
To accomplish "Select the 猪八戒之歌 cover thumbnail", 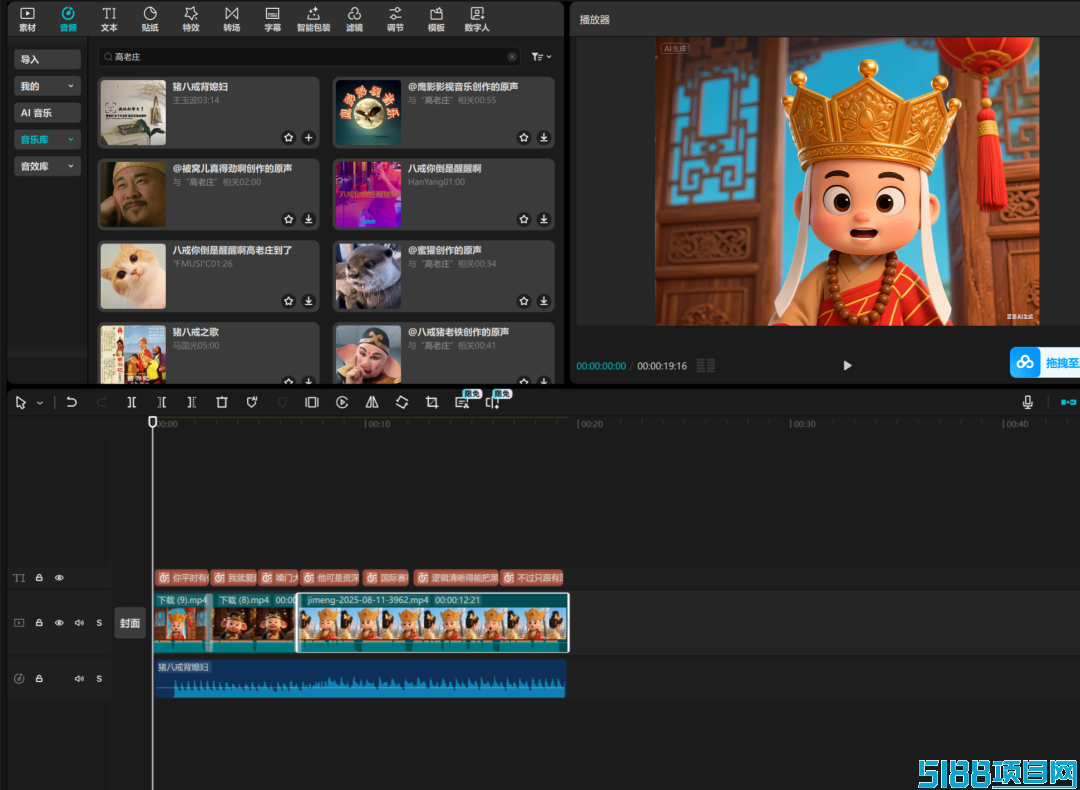I will [133, 354].
